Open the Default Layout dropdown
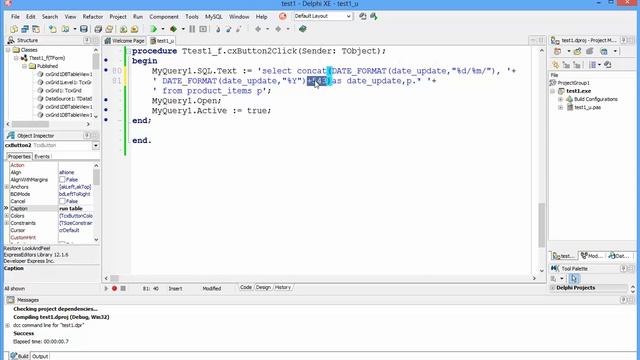The width and height of the screenshot is (640, 360). [349, 16]
